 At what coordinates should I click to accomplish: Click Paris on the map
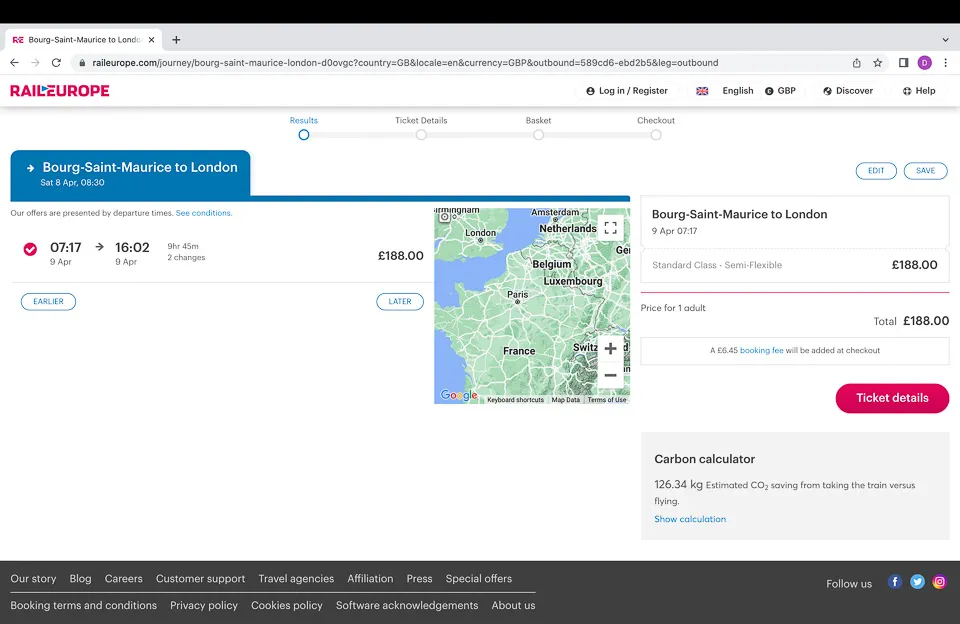tap(517, 296)
